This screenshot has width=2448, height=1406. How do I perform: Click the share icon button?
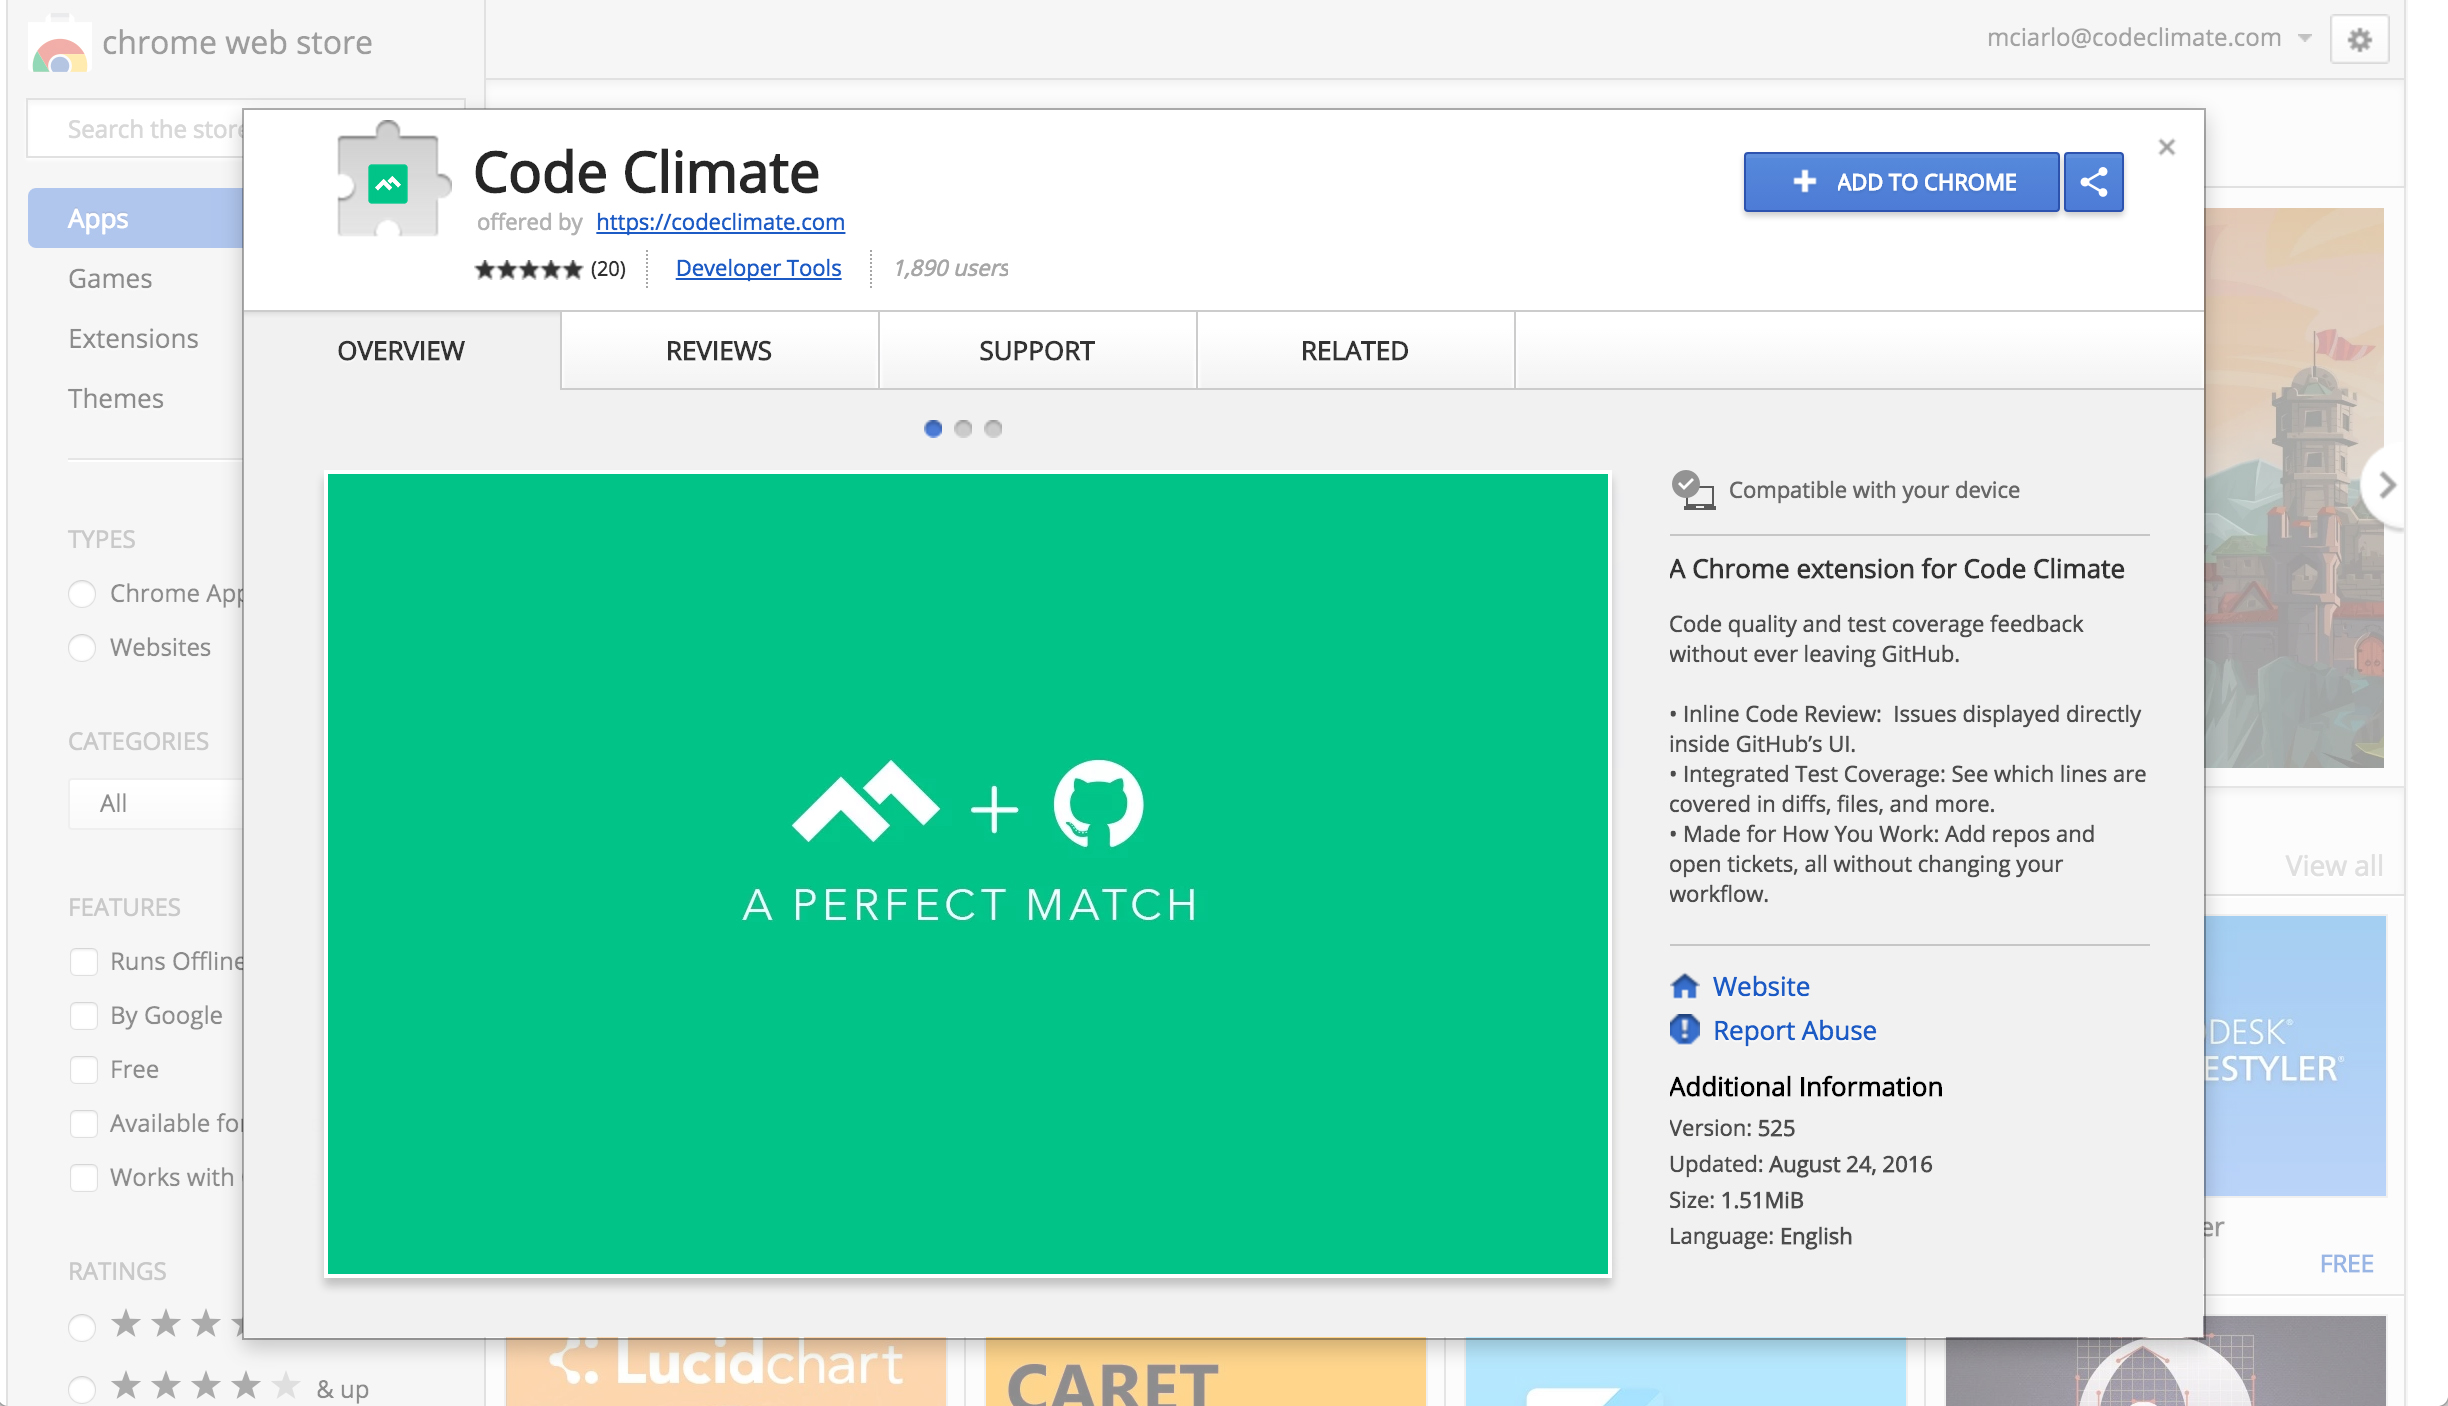[x=2093, y=182]
